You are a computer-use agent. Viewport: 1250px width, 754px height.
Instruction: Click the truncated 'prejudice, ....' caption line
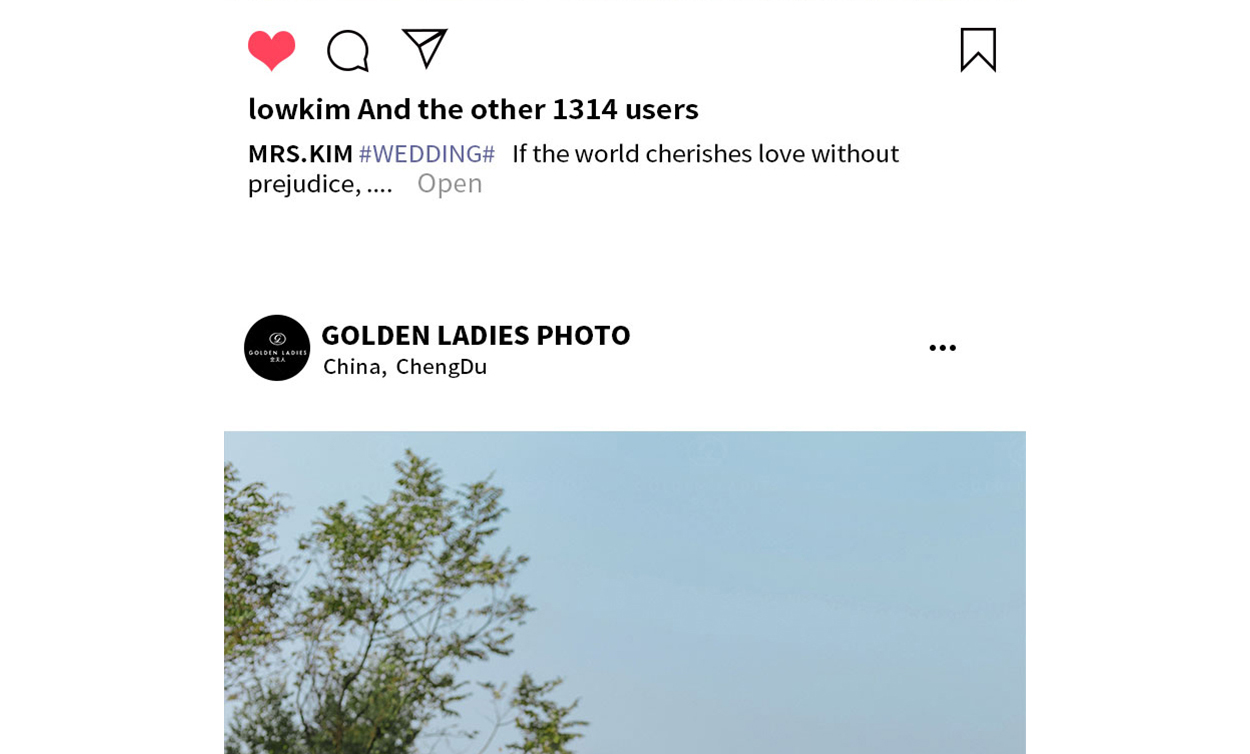320,184
